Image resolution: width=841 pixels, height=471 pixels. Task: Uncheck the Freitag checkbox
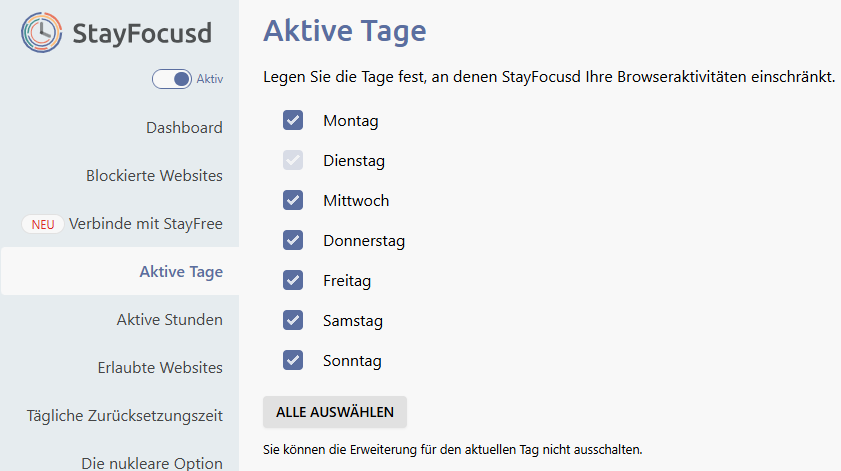pyautogui.click(x=293, y=281)
